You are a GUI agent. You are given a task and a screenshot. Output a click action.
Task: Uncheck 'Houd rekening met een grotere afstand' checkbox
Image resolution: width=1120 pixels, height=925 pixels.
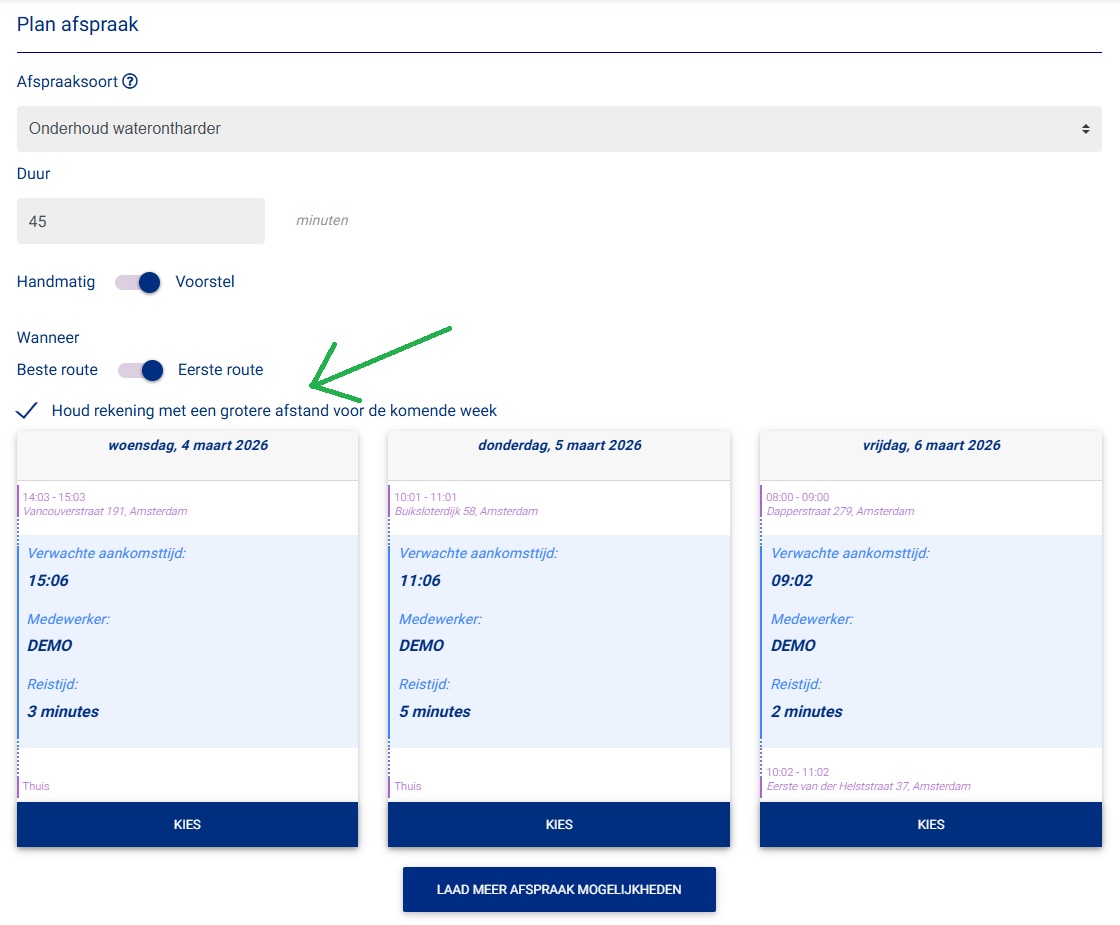click(28, 410)
